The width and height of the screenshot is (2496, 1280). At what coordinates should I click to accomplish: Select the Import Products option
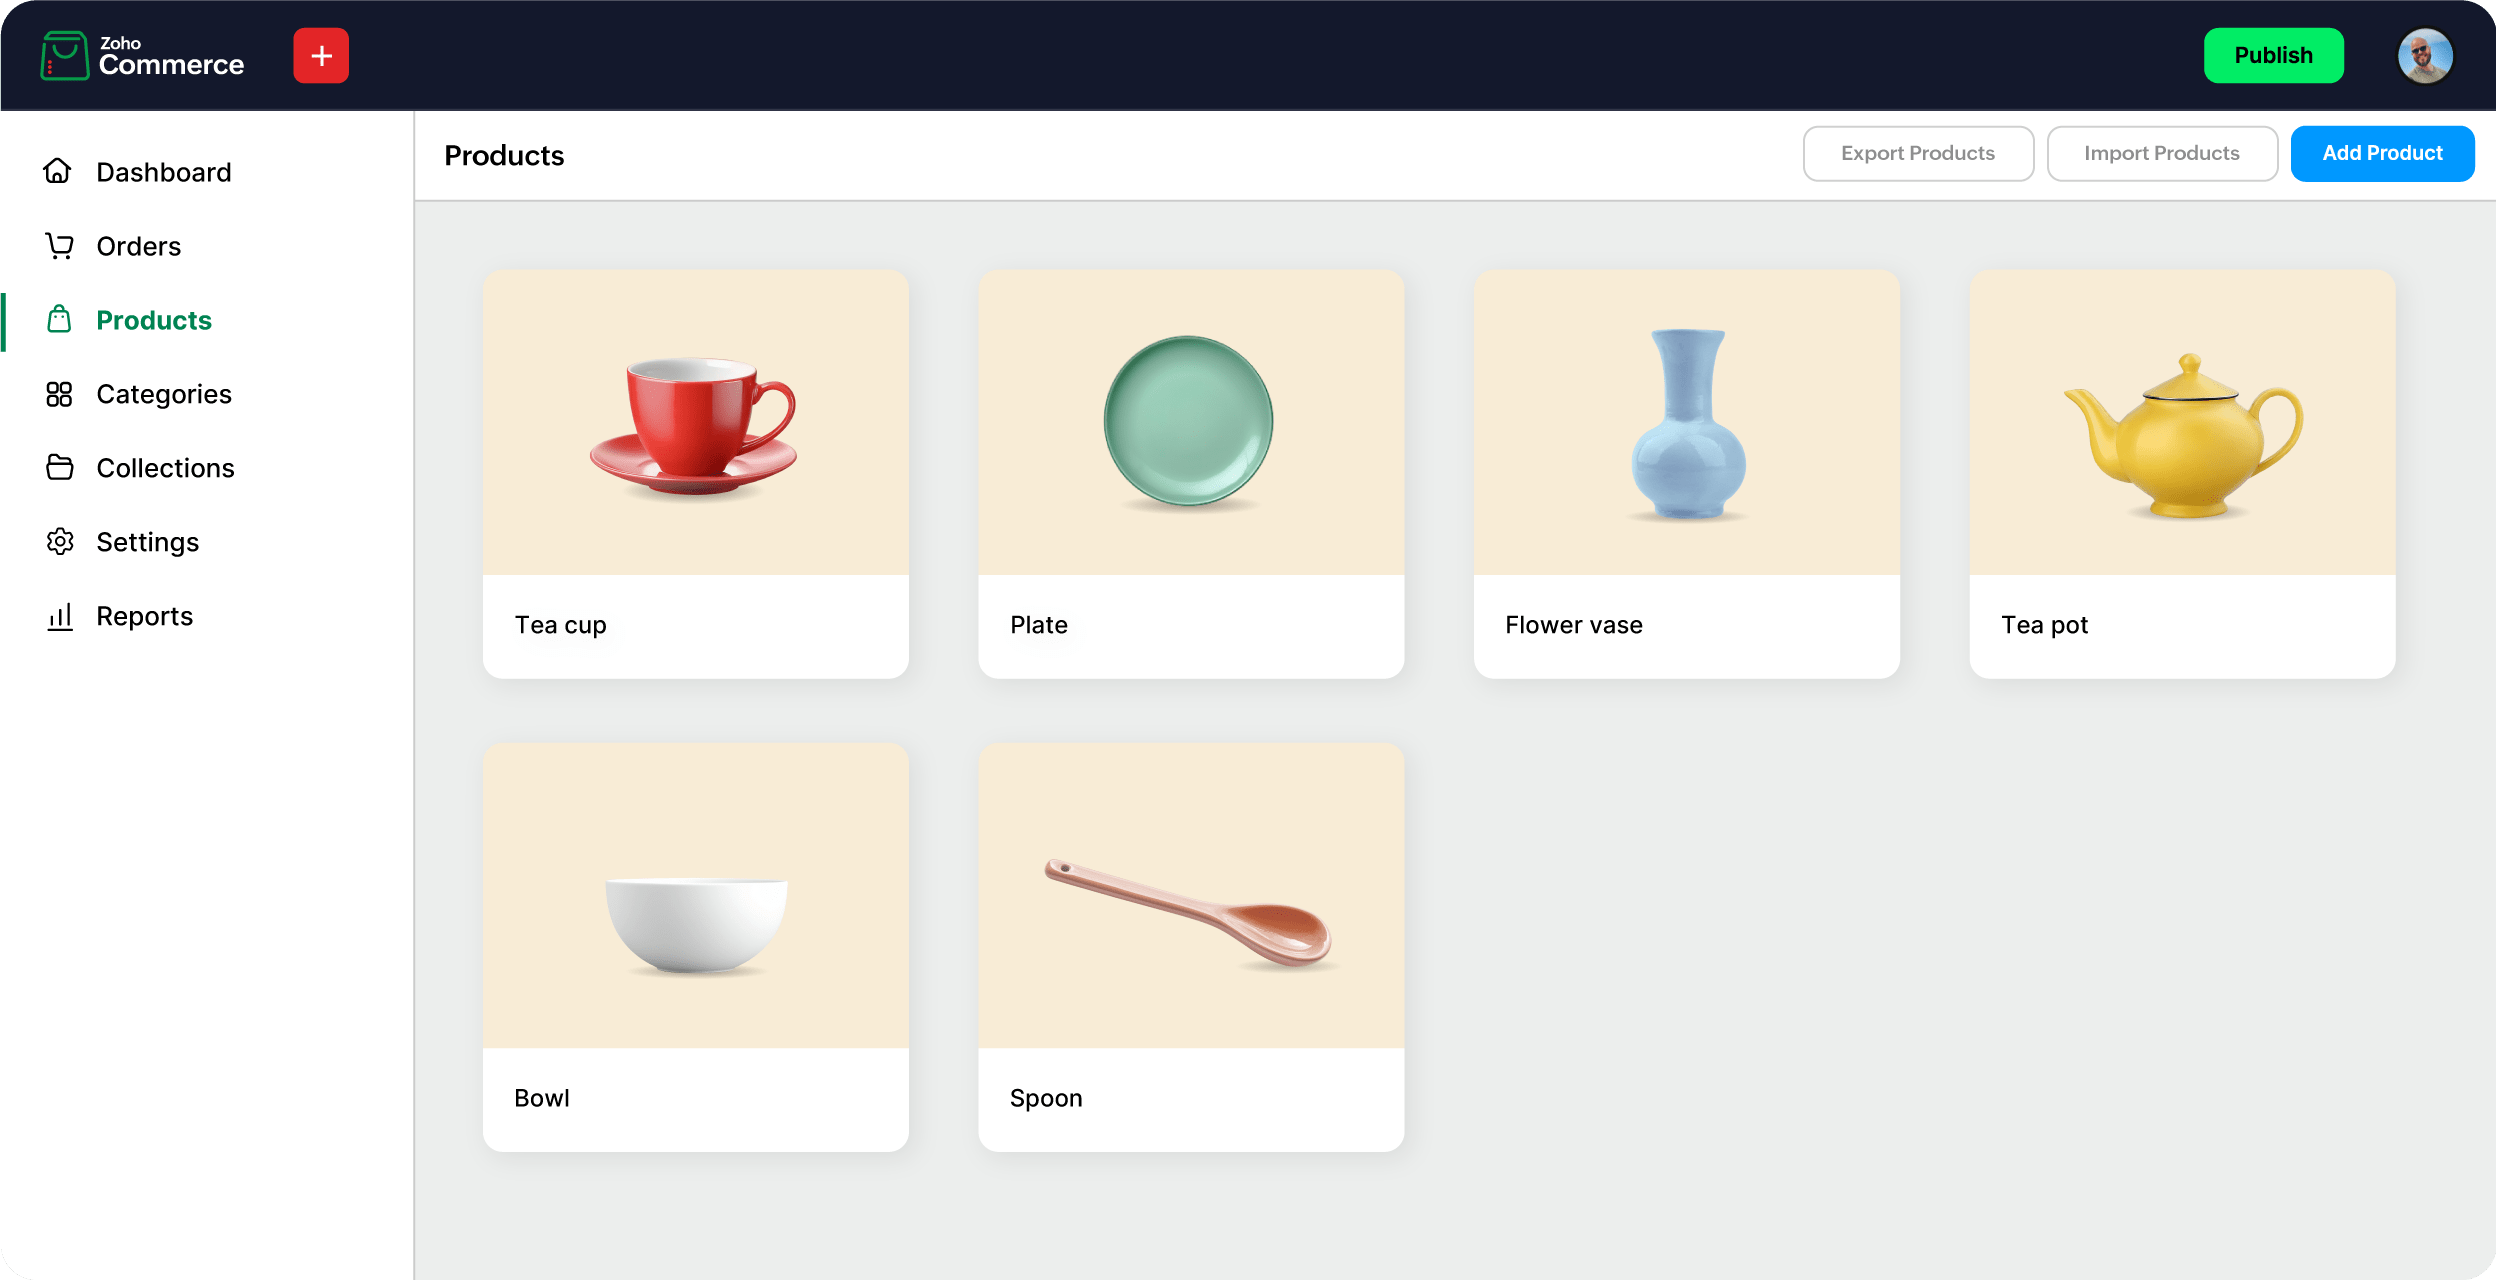click(x=2163, y=153)
